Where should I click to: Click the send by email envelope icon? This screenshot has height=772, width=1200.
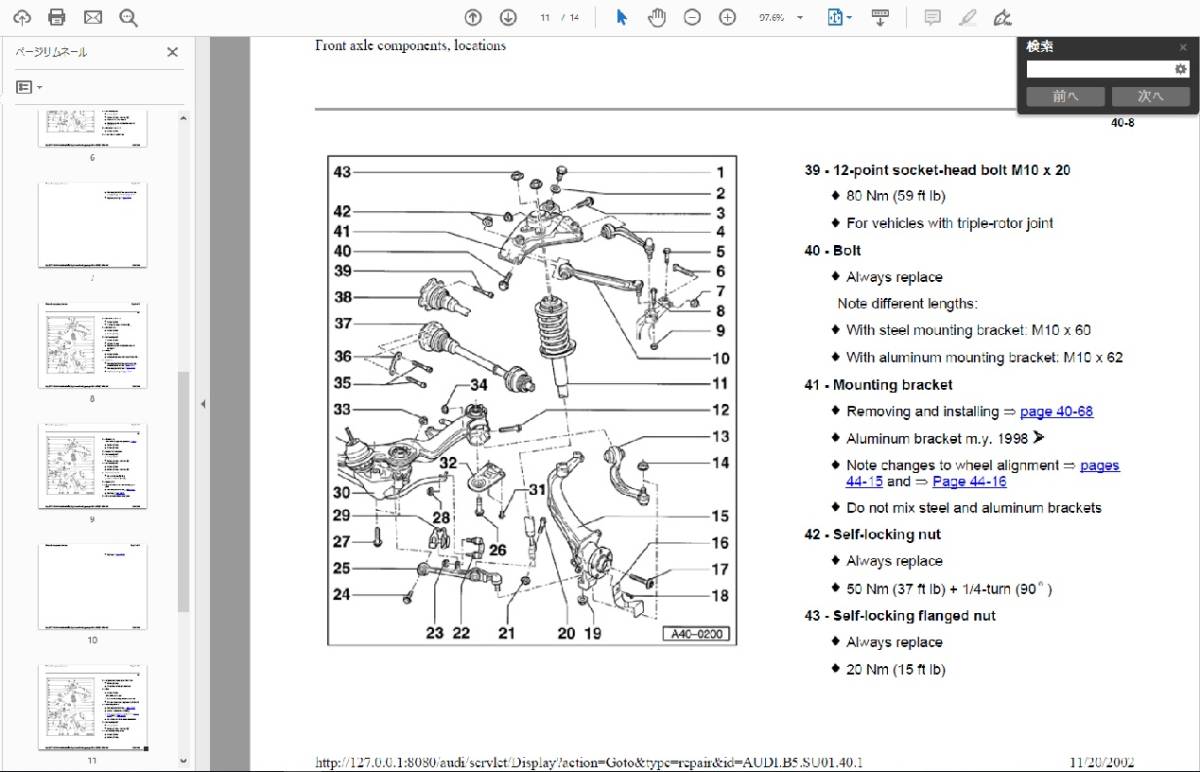[x=93, y=17]
